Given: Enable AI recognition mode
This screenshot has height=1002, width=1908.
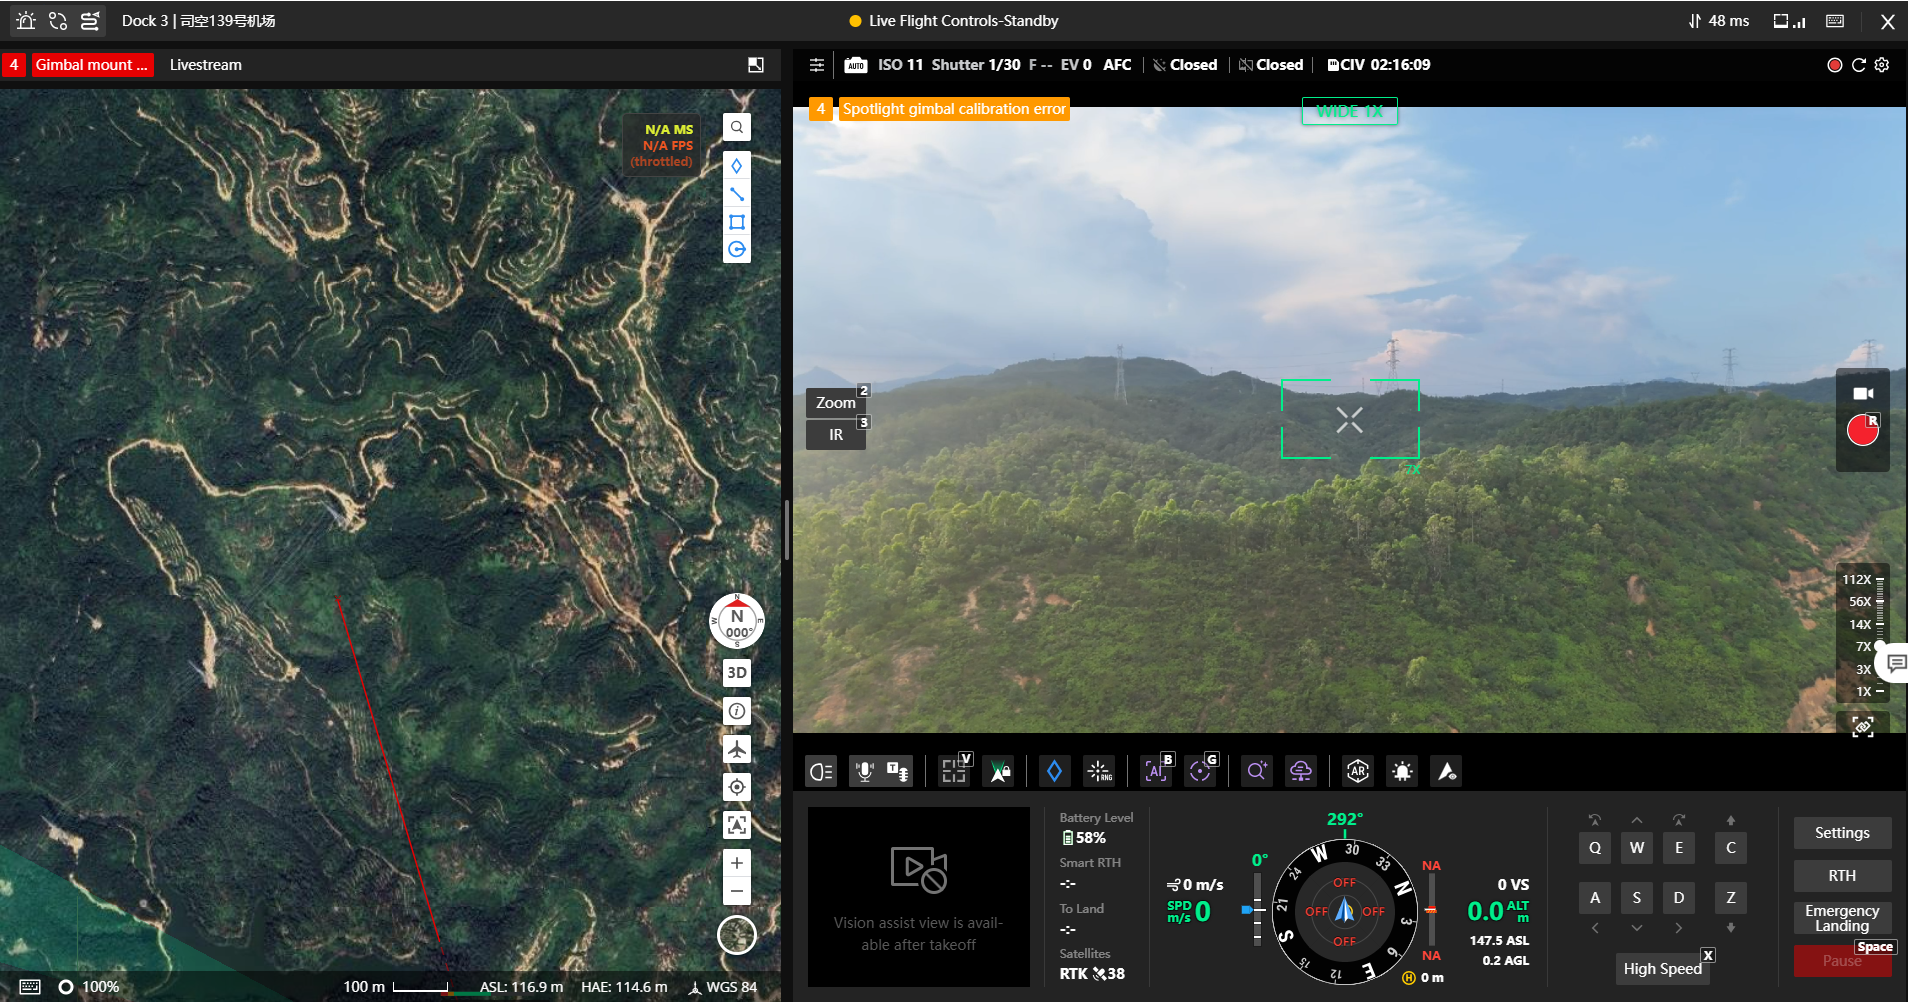Looking at the screenshot, I should 1155,770.
